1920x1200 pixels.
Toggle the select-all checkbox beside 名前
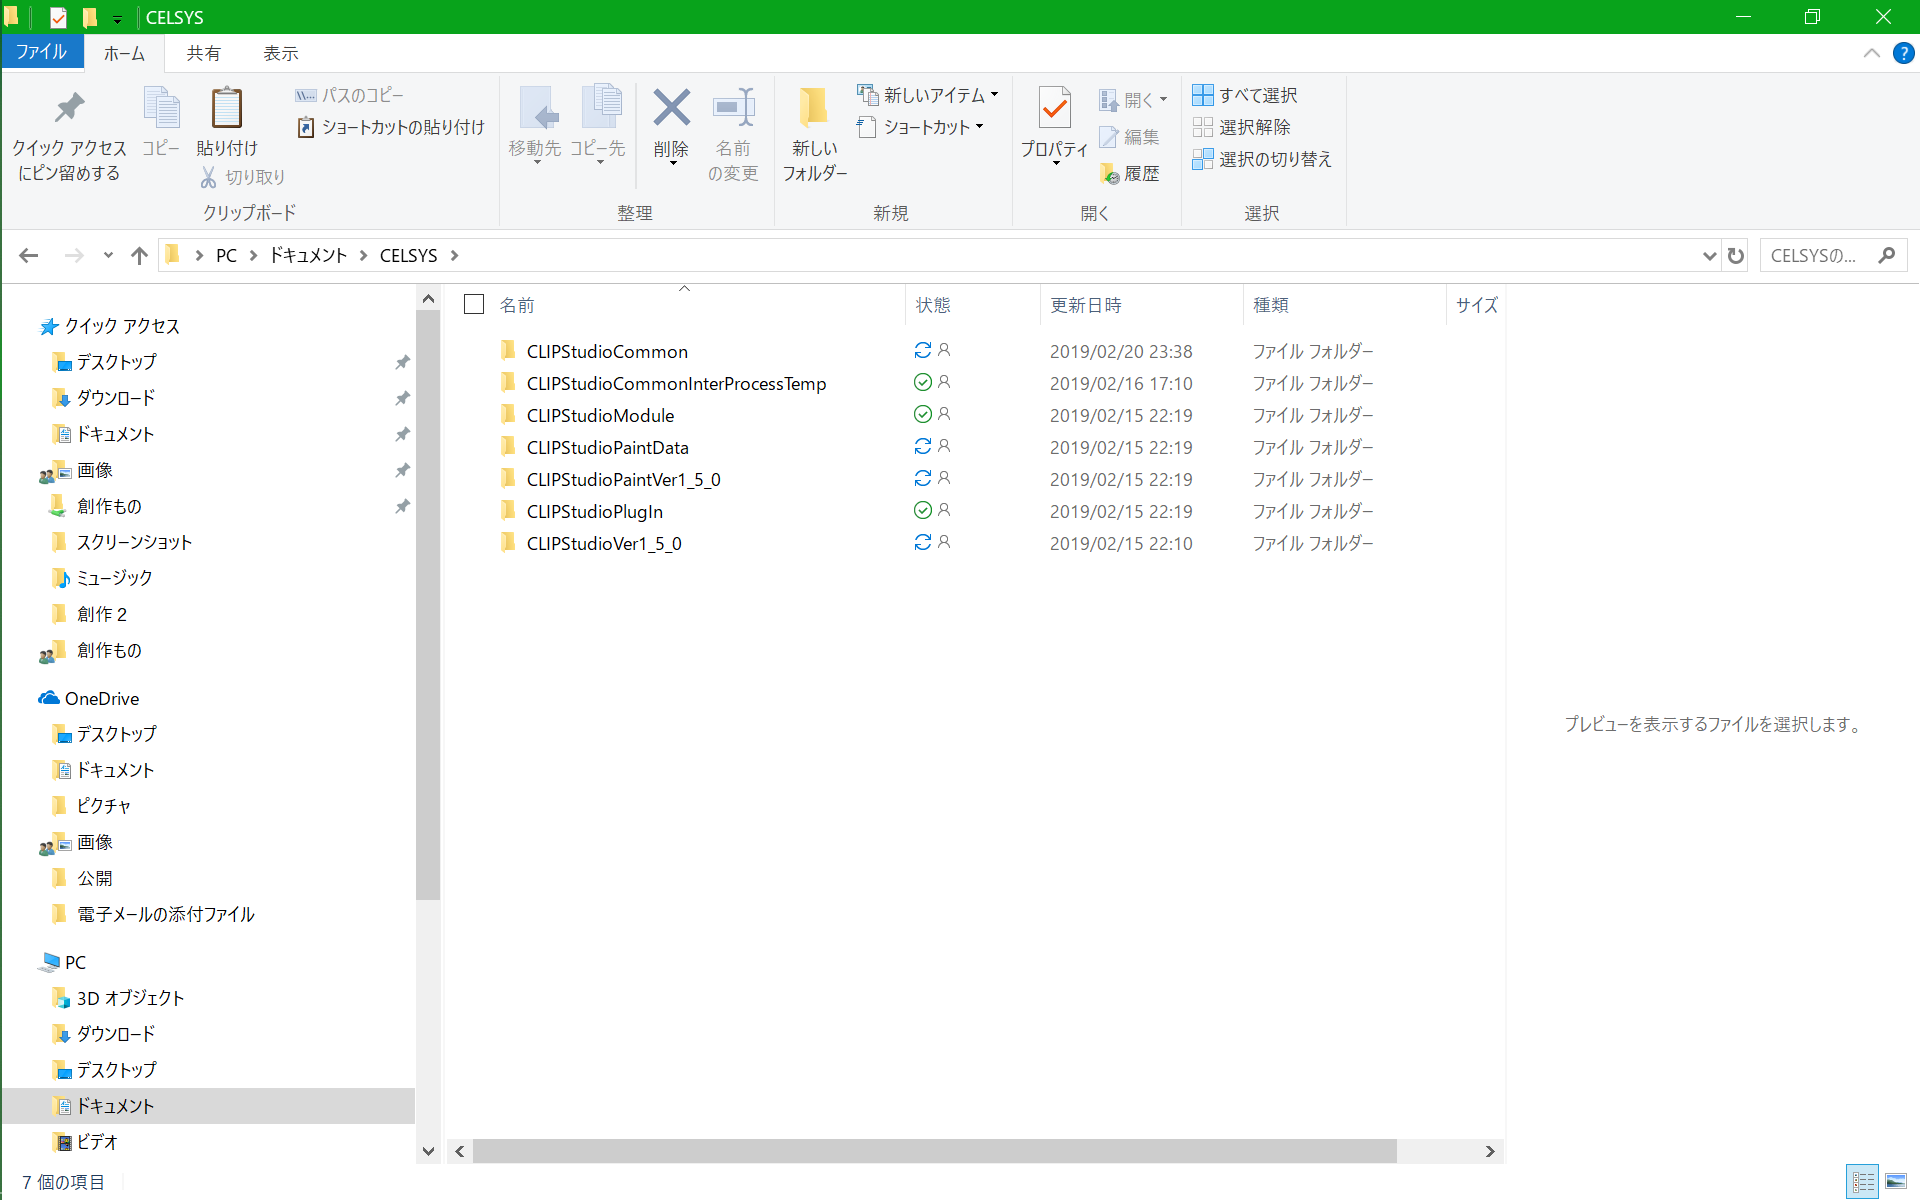pos(474,304)
